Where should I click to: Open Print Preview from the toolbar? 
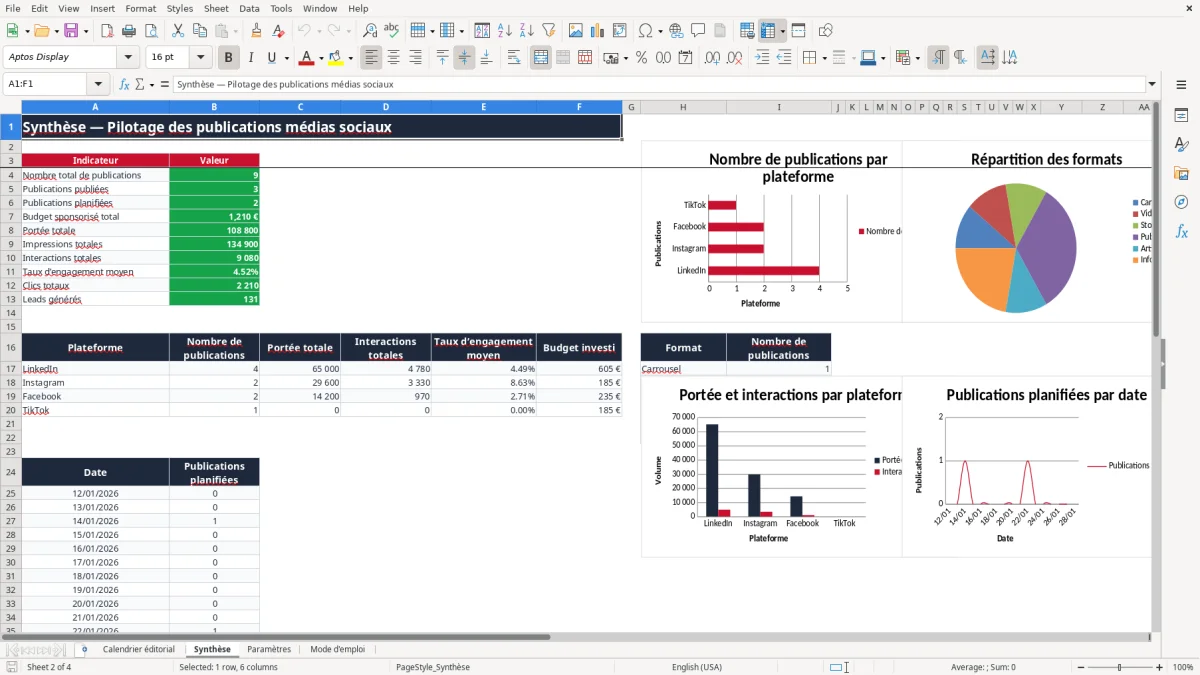tap(150, 31)
